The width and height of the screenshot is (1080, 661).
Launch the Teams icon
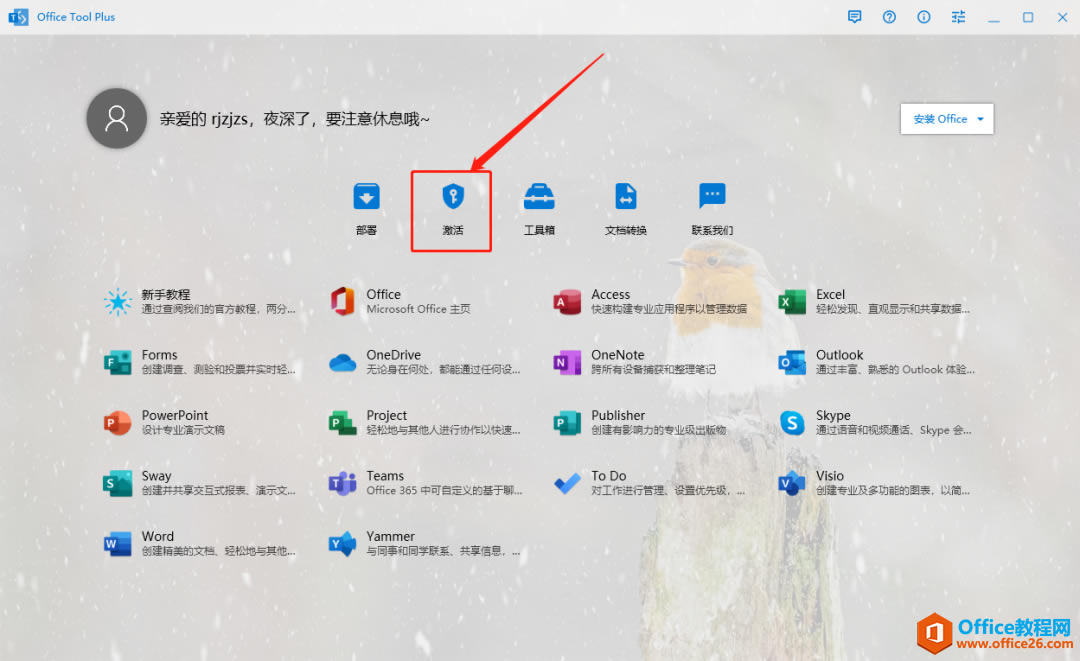342,483
